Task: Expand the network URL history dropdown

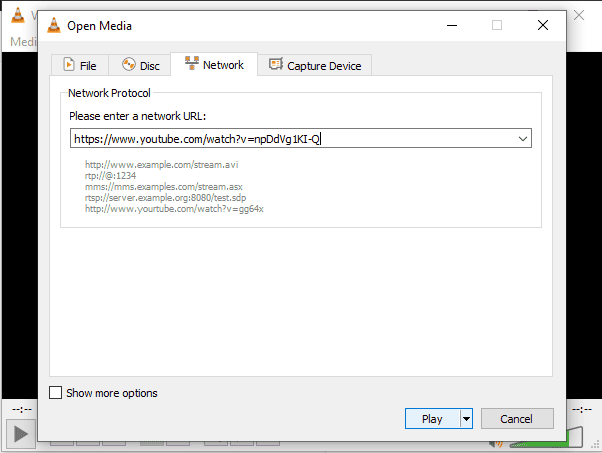Action: pos(523,139)
